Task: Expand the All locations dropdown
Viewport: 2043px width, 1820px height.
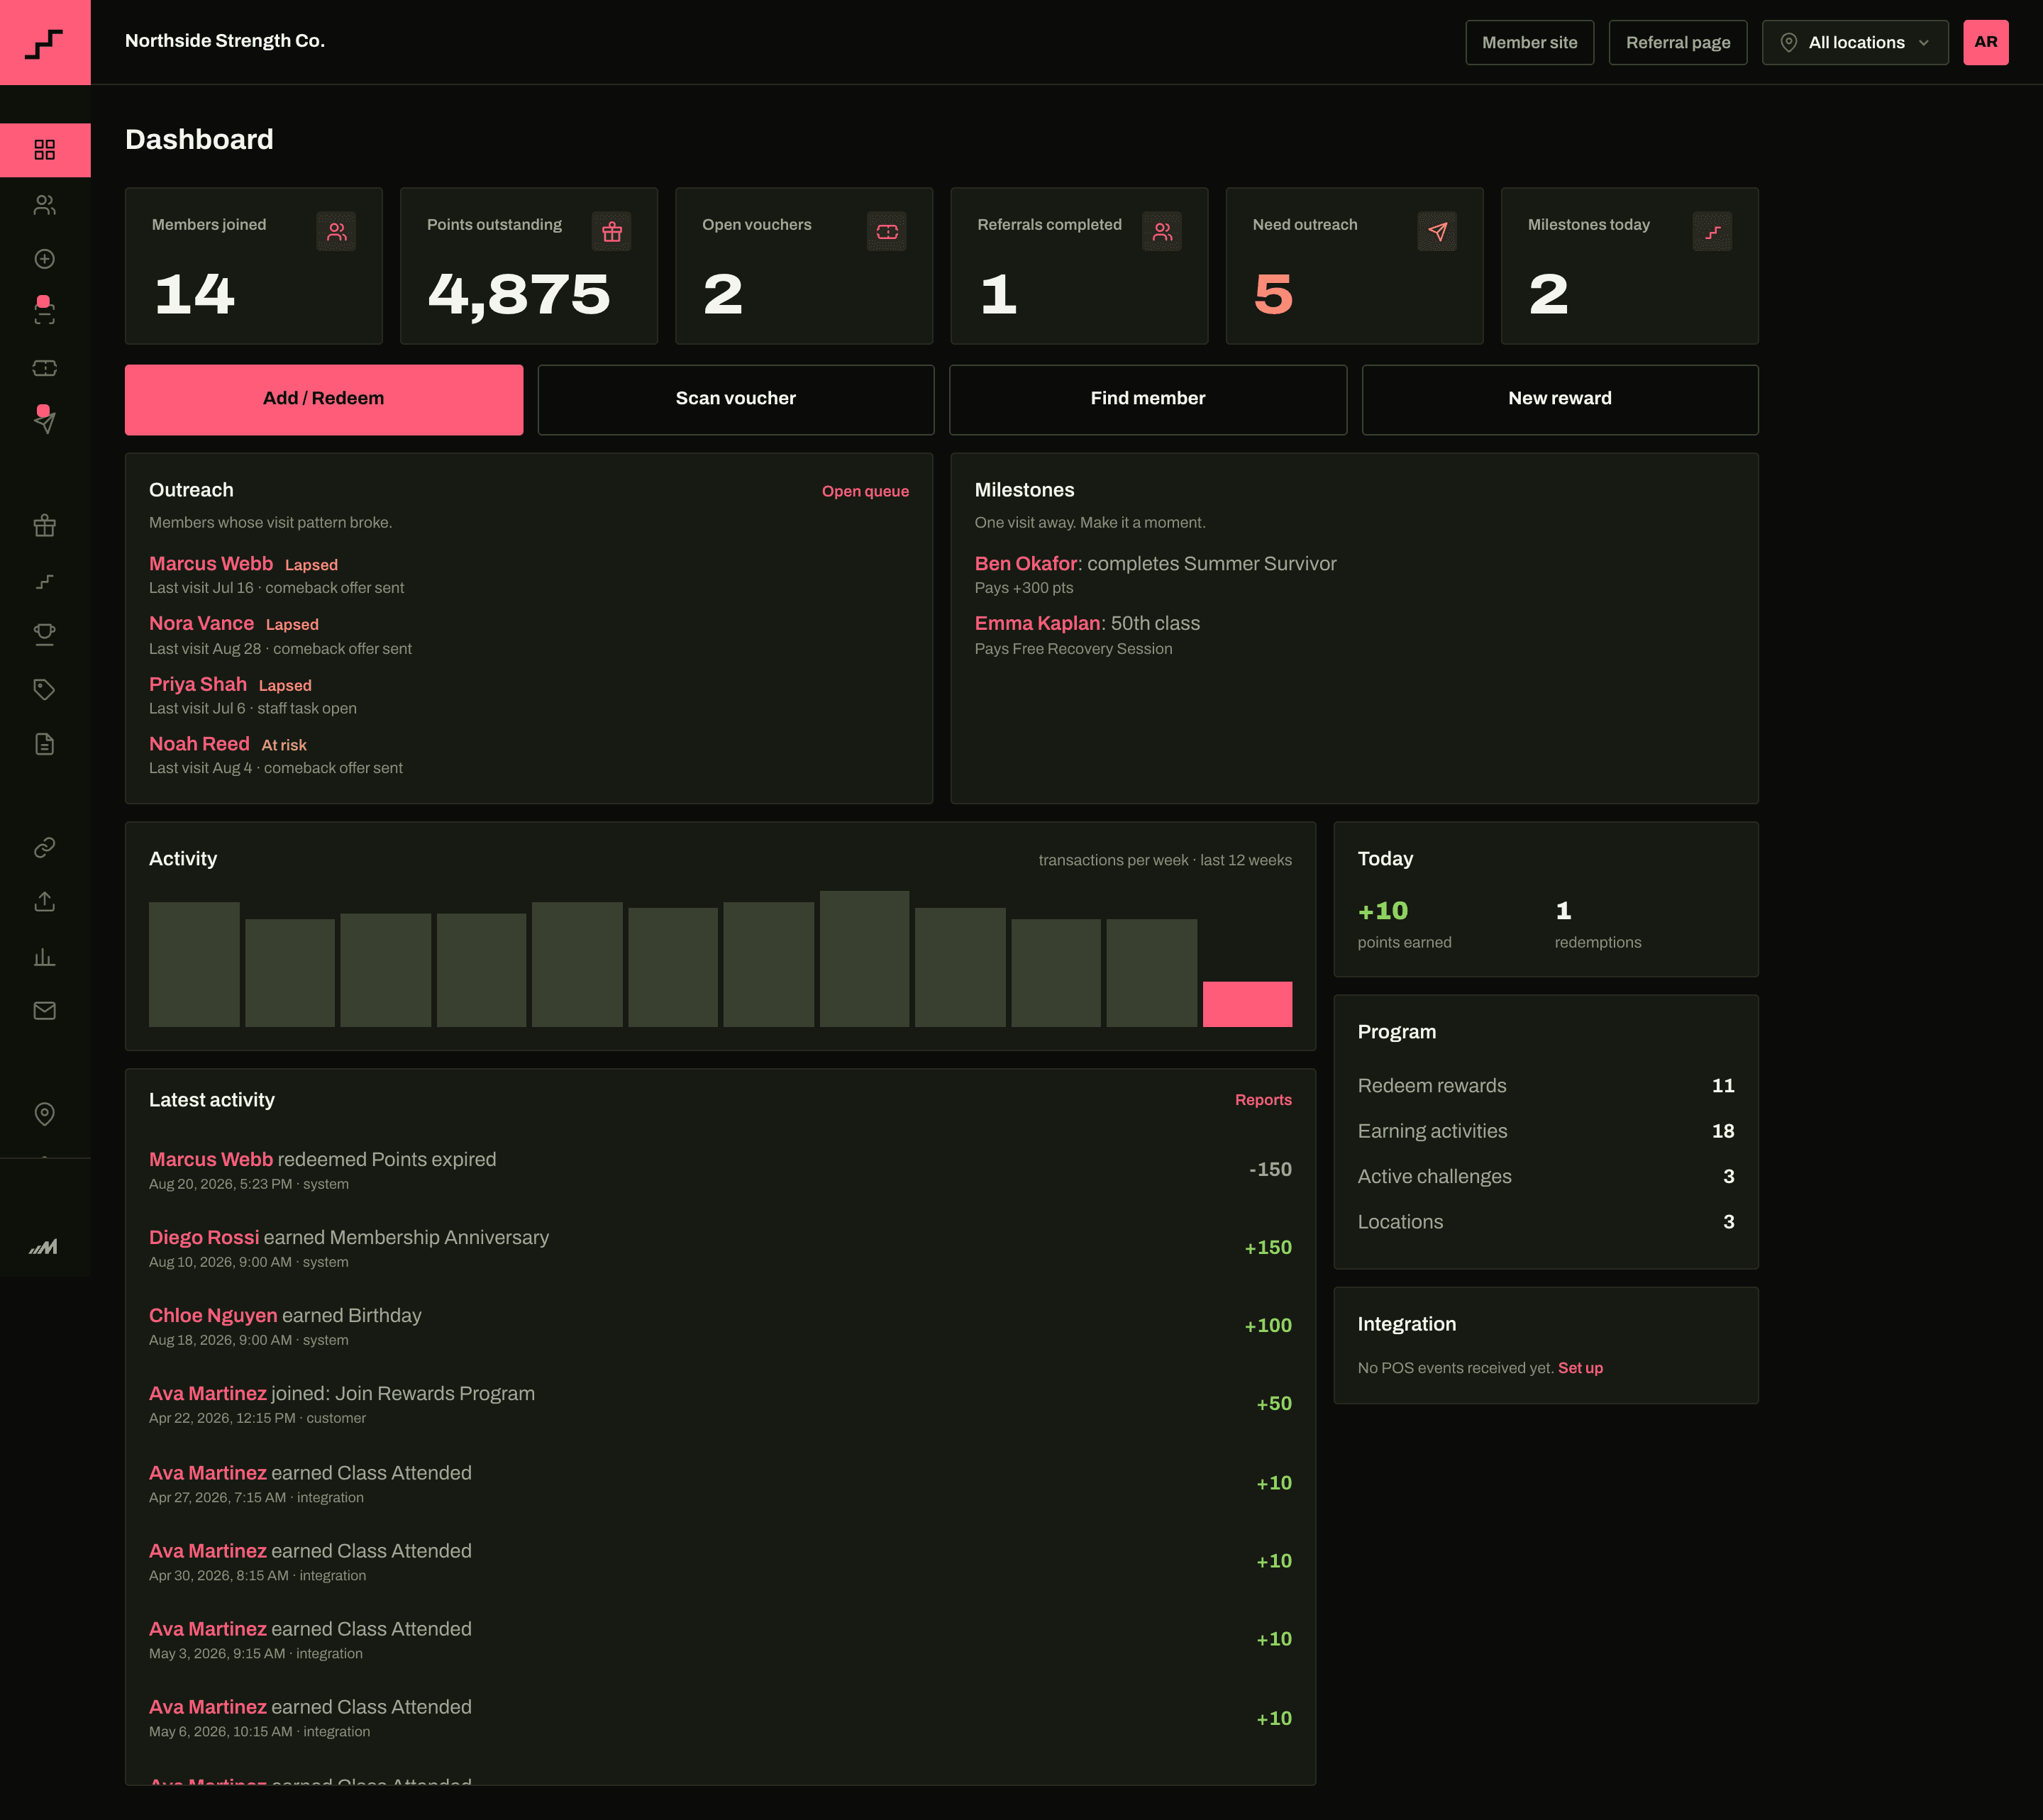Action: click(x=1855, y=42)
